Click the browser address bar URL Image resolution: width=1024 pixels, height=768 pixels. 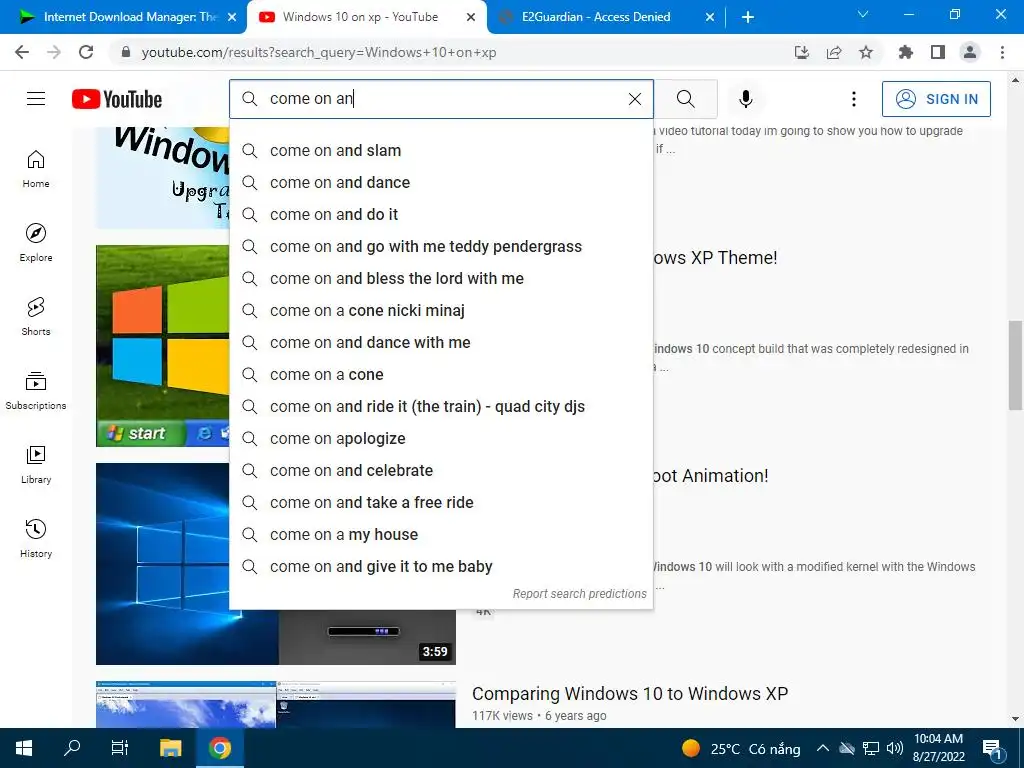pyautogui.click(x=319, y=52)
